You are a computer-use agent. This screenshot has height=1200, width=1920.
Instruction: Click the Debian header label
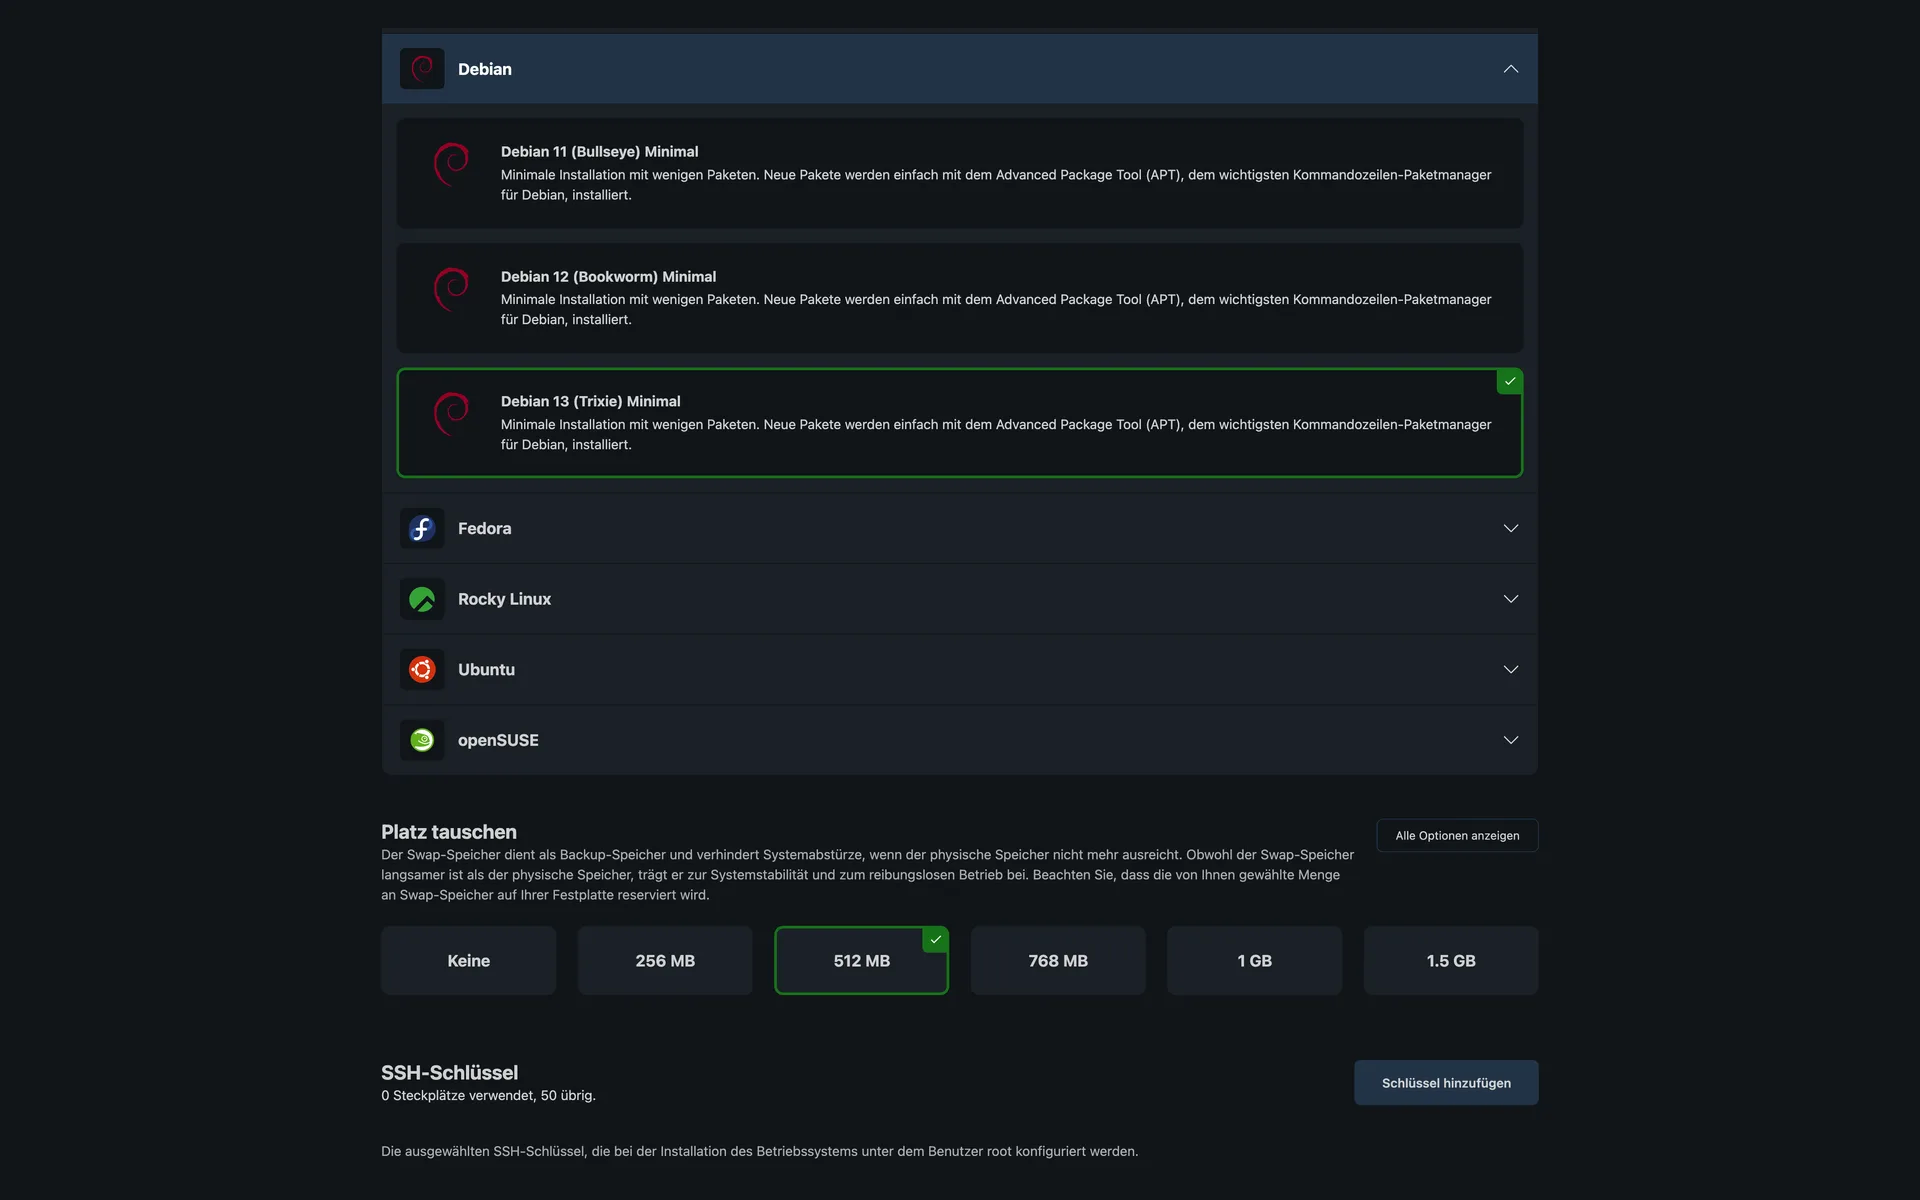point(485,69)
